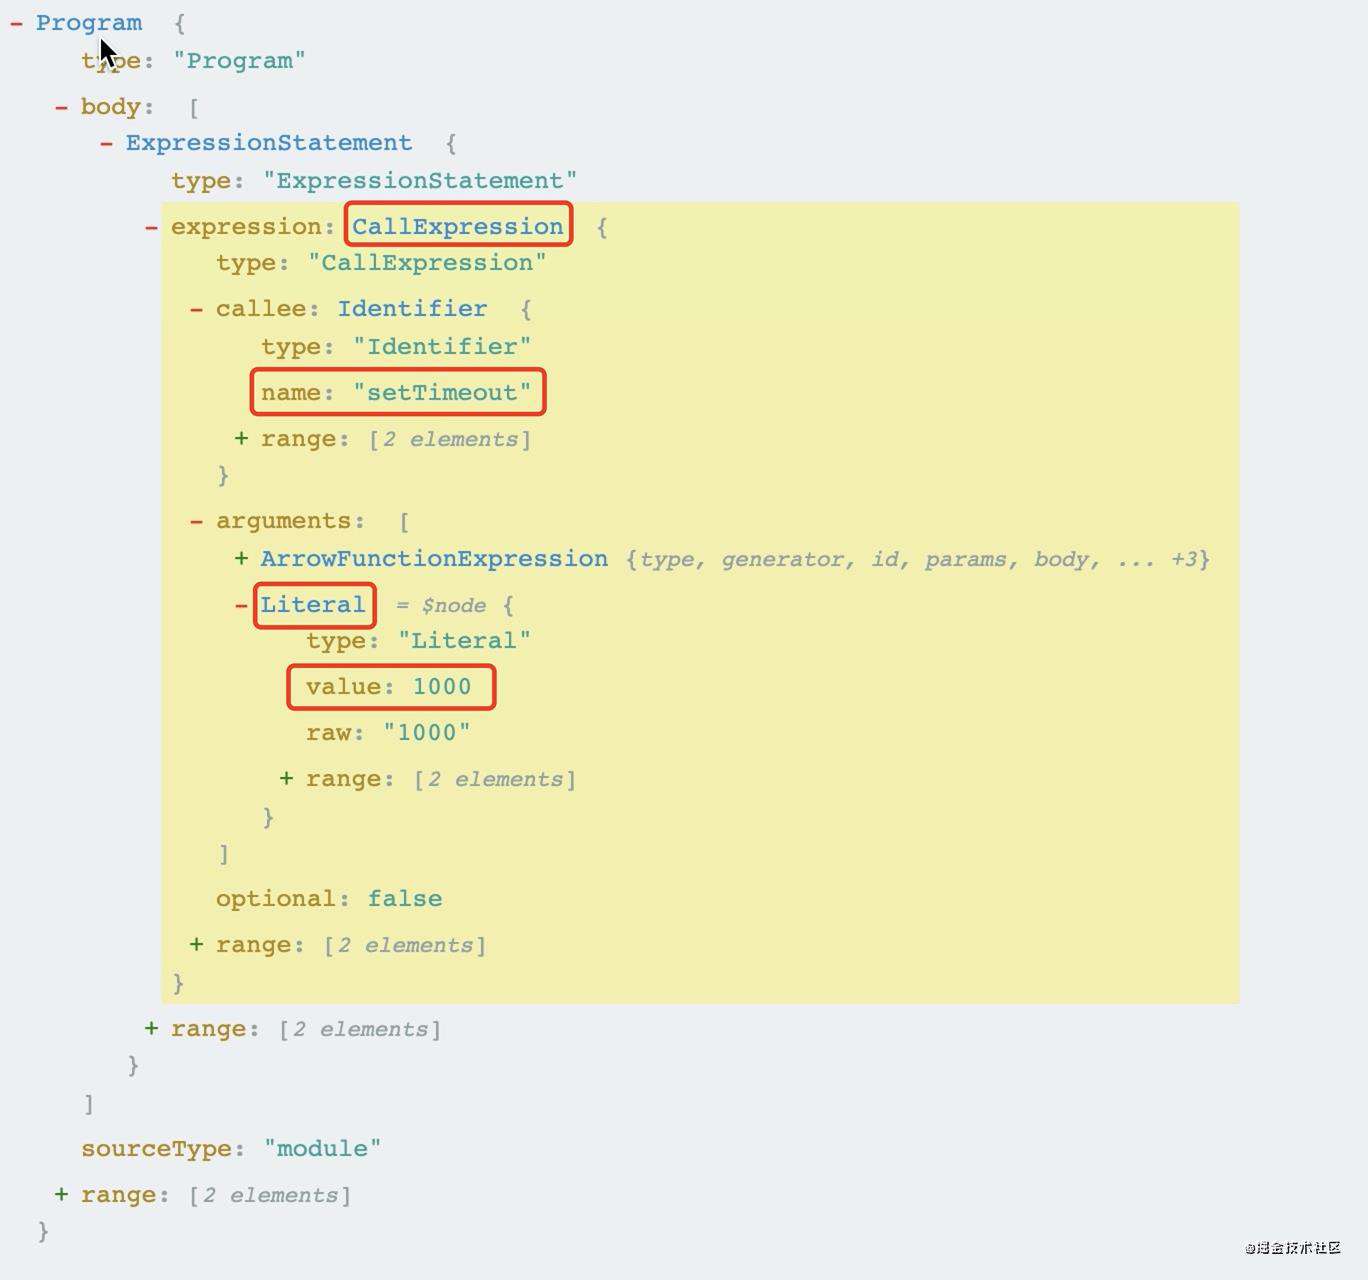Click "[2 elements]" in the callee range
Image resolution: width=1368 pixels, height=1280 pixels.
(x=450, y=439)
